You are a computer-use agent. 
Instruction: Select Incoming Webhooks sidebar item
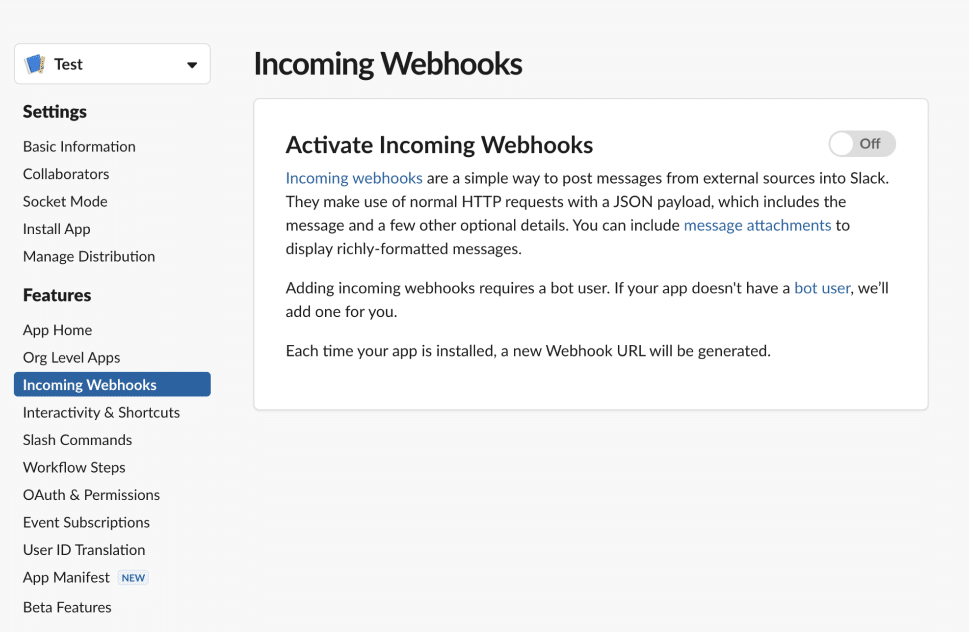[90, 385]
